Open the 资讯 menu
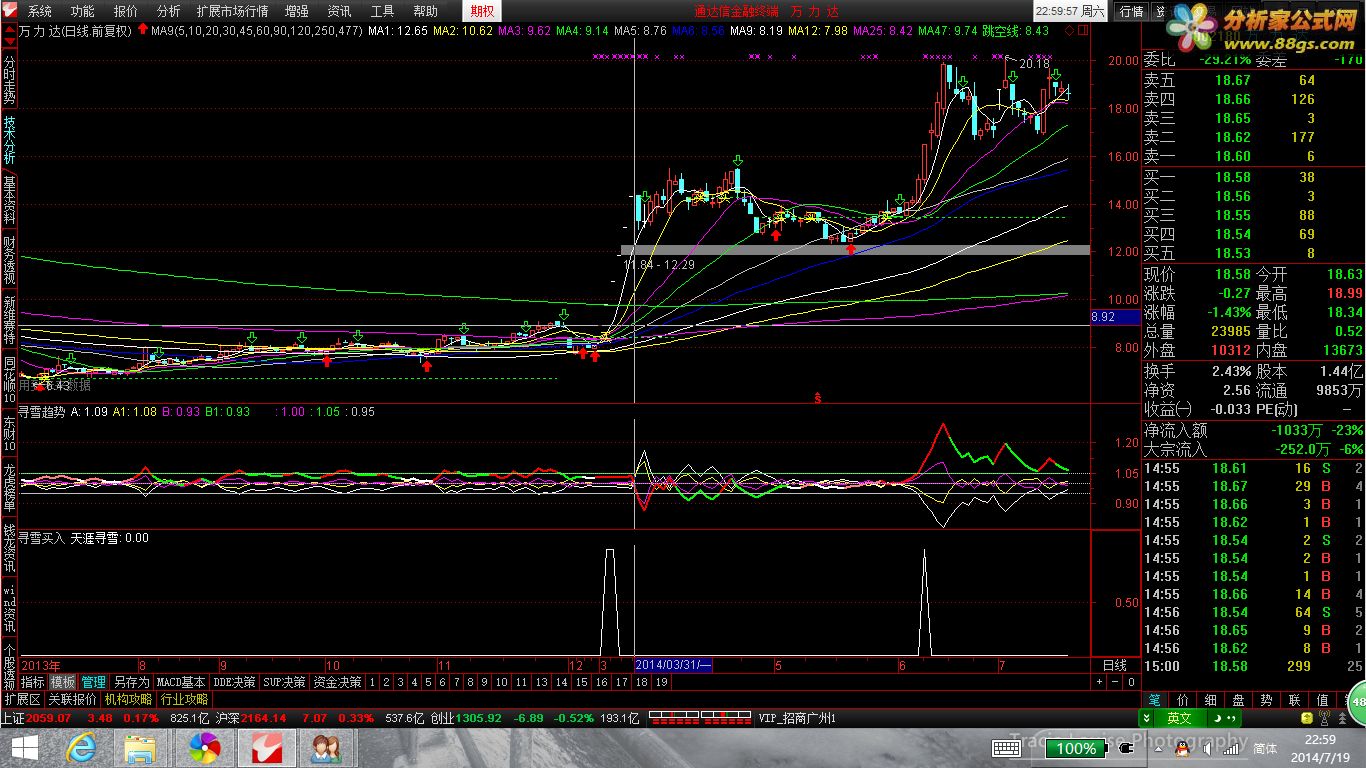The height and width of the screenshot is (768, 1366). (339, 11)
